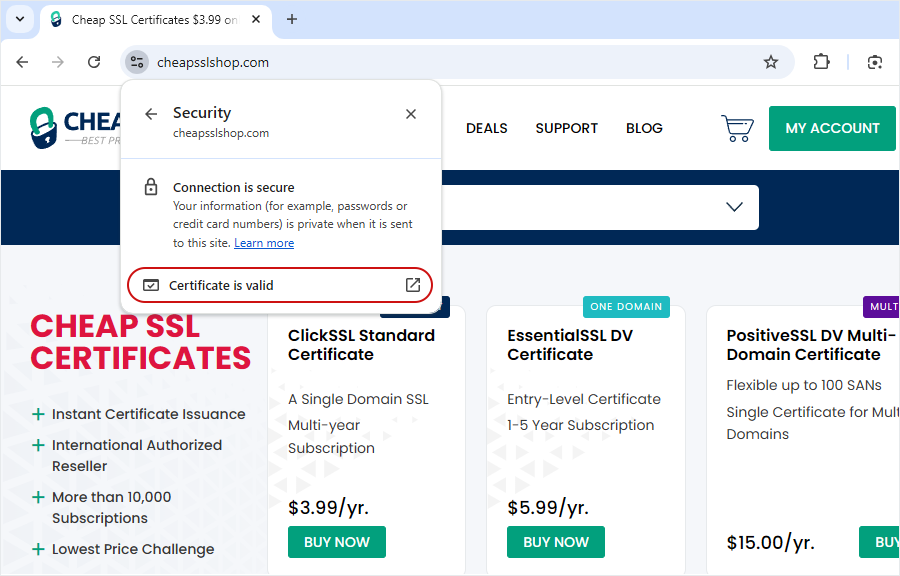Click the $5.99/yr. price text

click(x=548, y=508)
